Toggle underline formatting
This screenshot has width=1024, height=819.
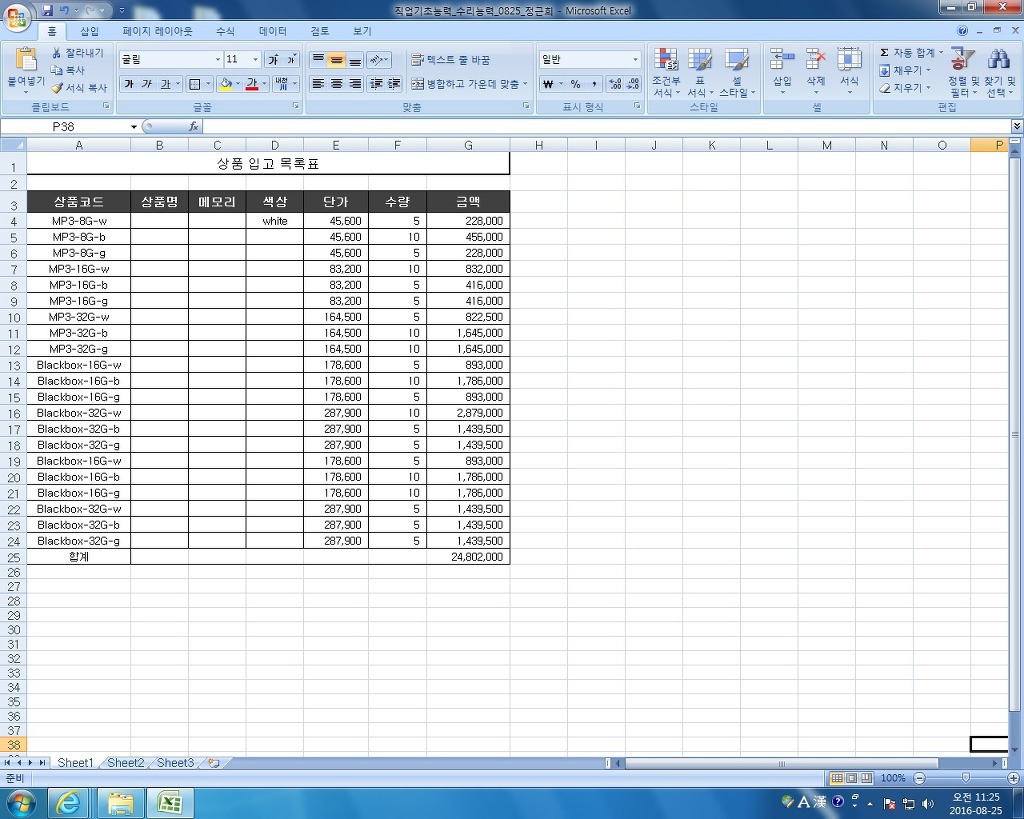165,84
